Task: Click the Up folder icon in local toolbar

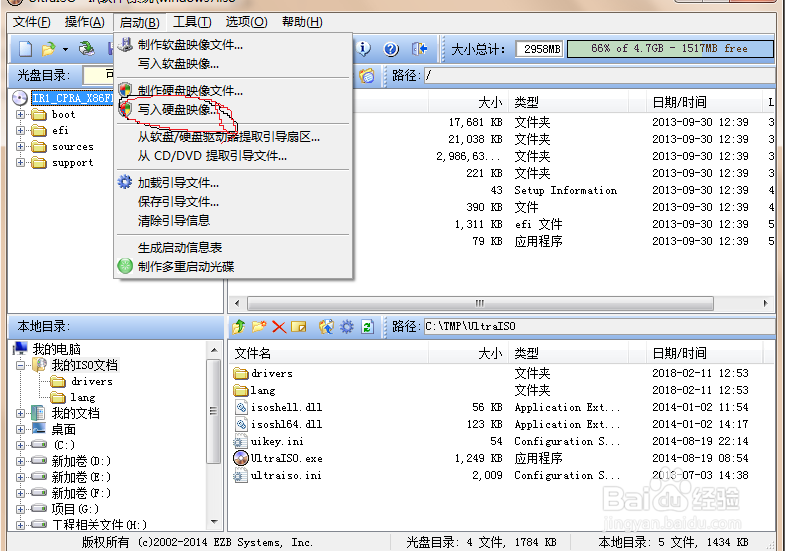Action: point(238,327)
